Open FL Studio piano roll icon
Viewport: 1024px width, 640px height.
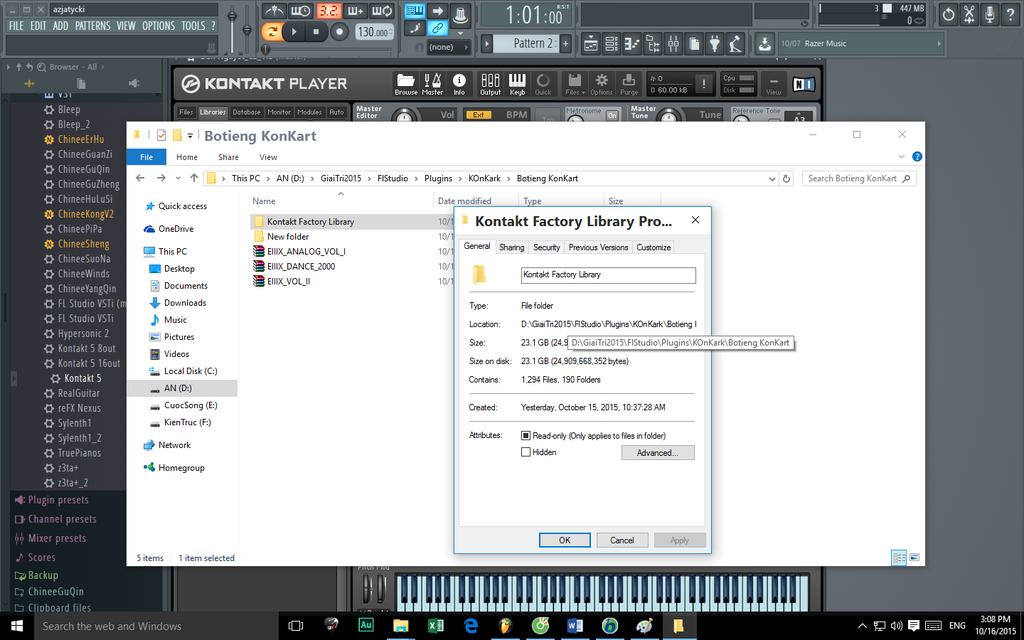(x=632, y=44)
